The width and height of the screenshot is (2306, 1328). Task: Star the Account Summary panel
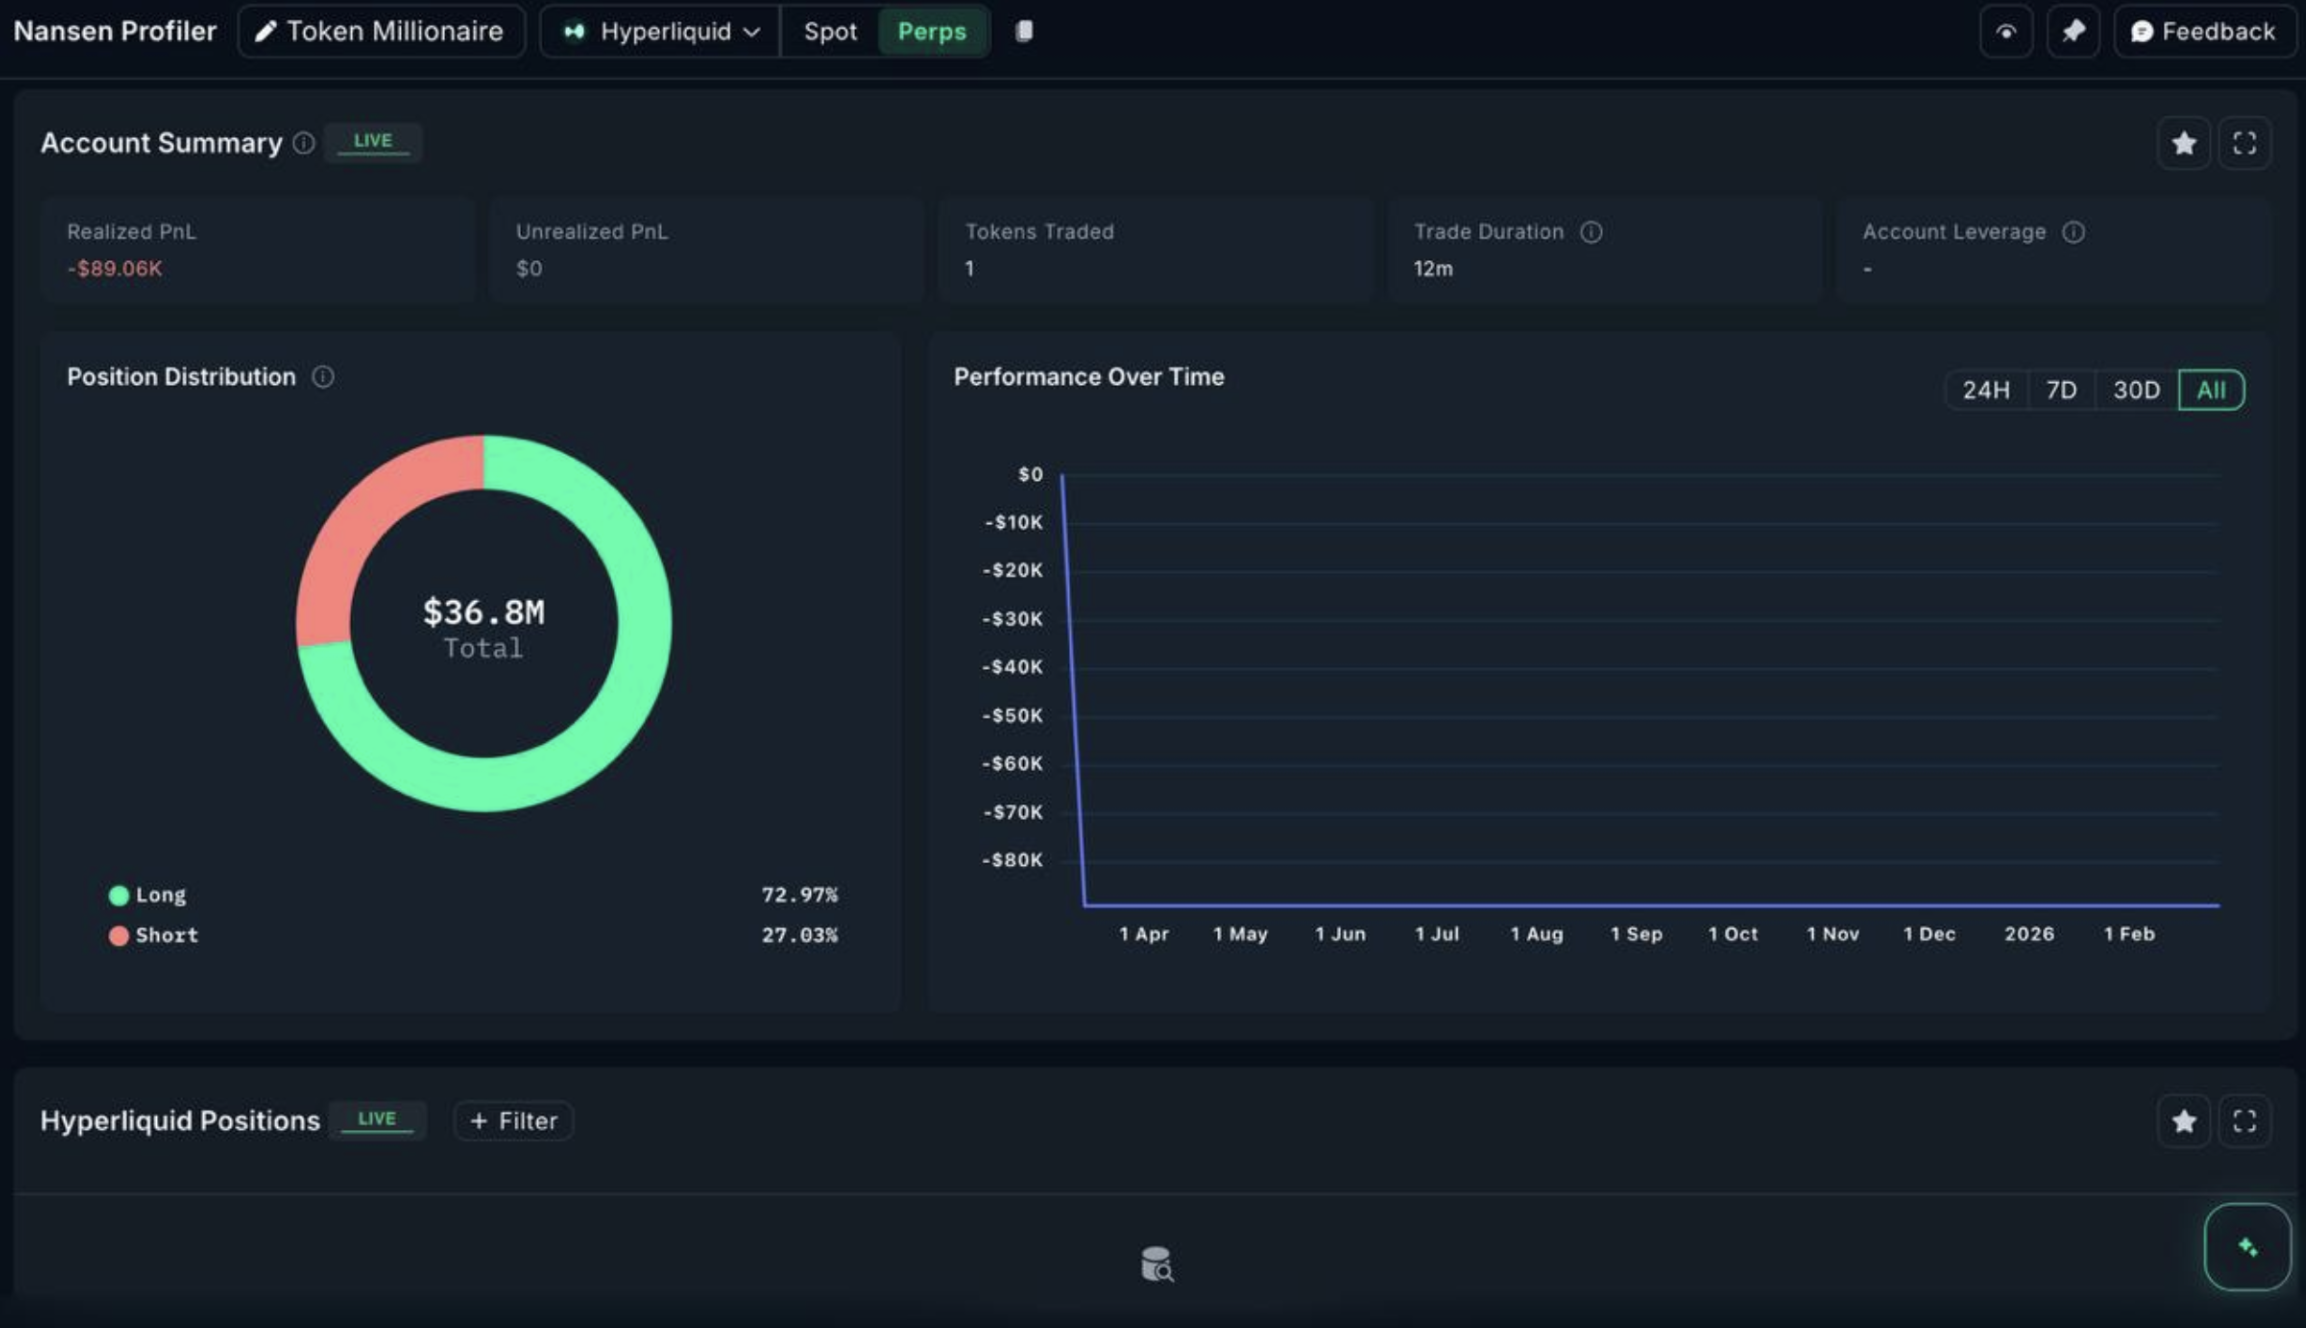[x=2183, y=144]
